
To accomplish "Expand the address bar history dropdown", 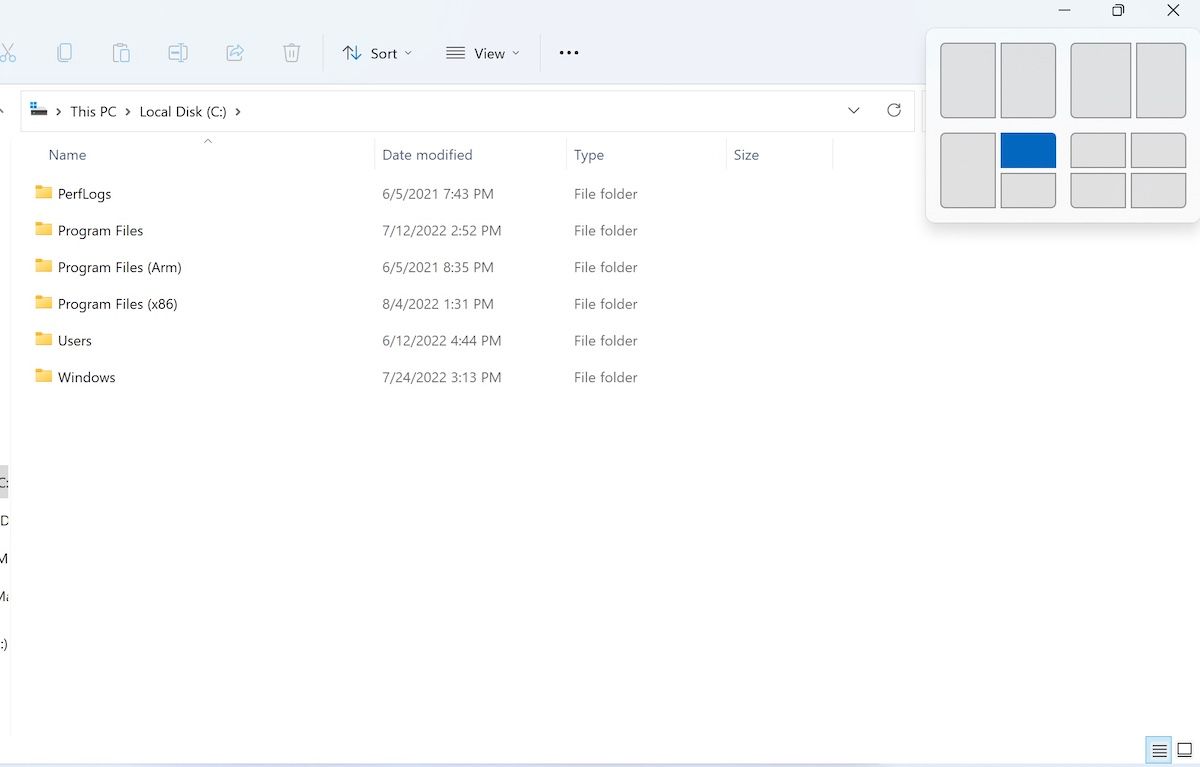I will (853, 111).
